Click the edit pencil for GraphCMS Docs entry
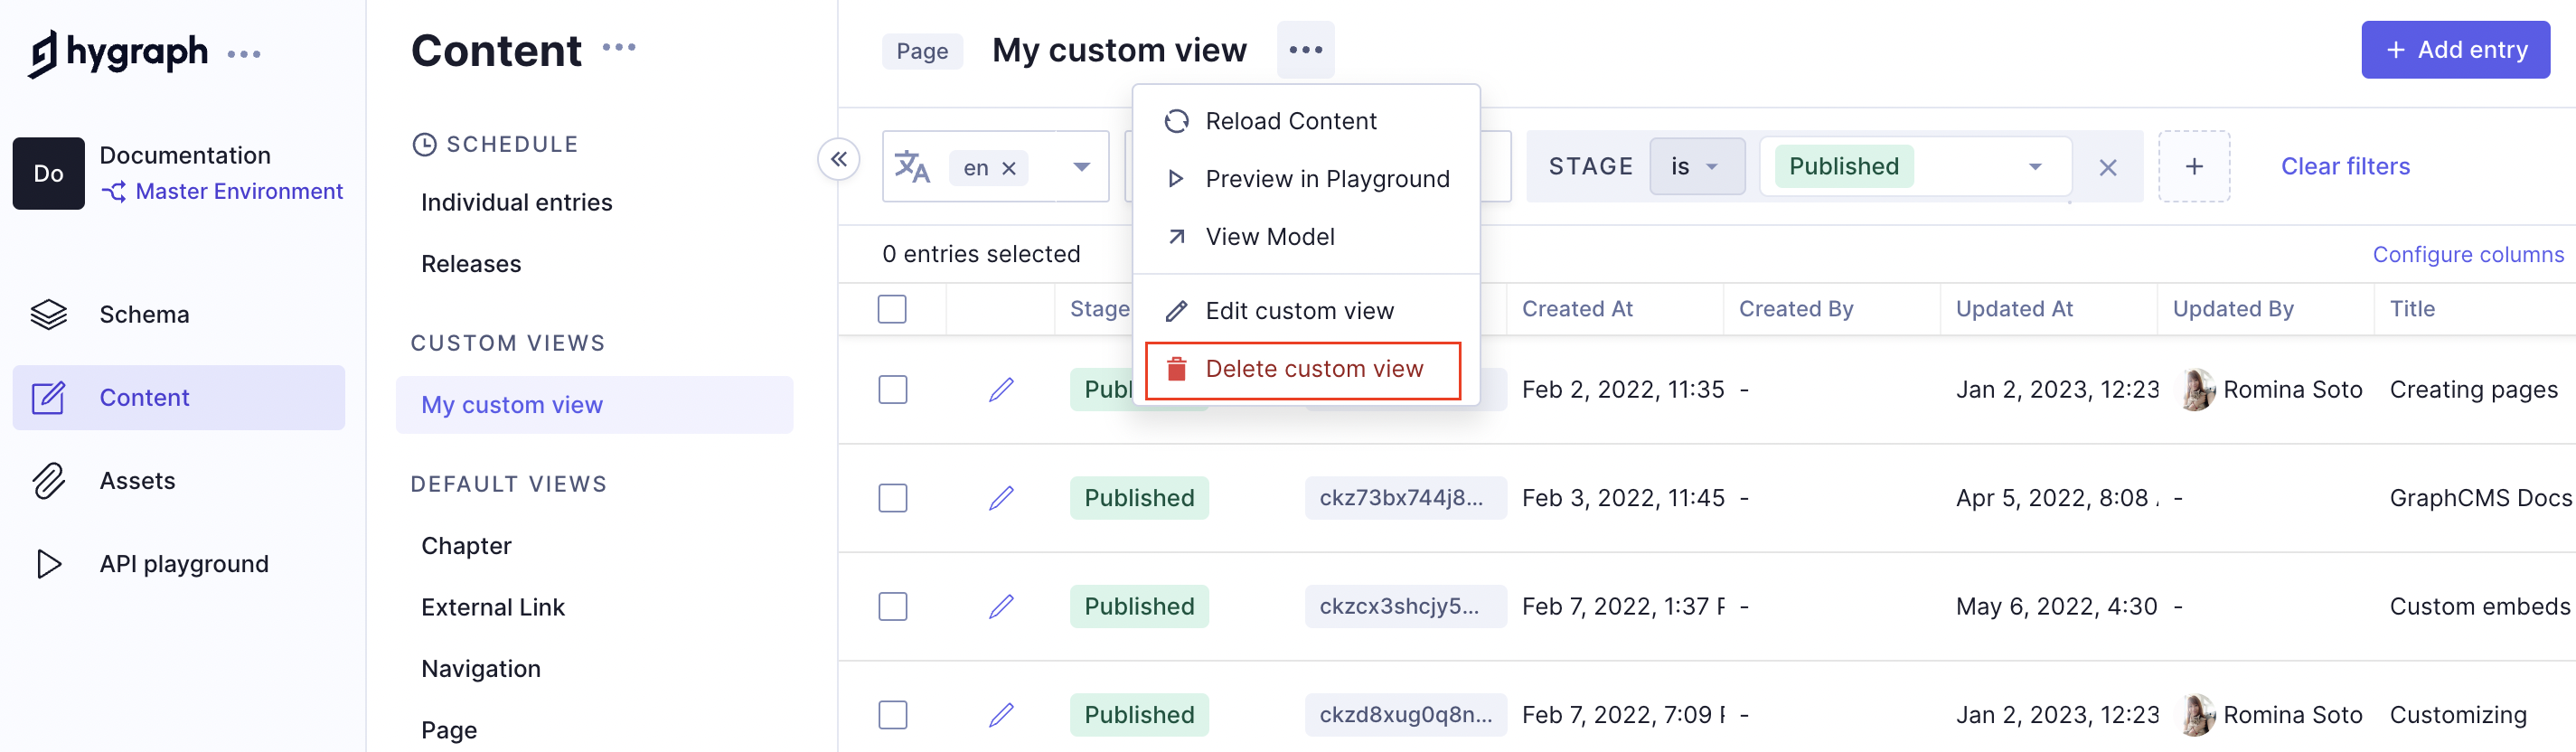2576x752 pixels. pyautogui.click(x=1001, y=498)
